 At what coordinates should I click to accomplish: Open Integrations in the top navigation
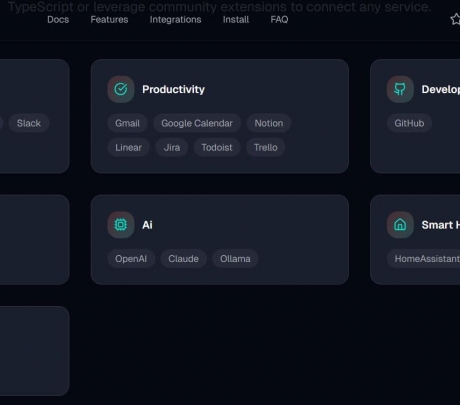175,20
